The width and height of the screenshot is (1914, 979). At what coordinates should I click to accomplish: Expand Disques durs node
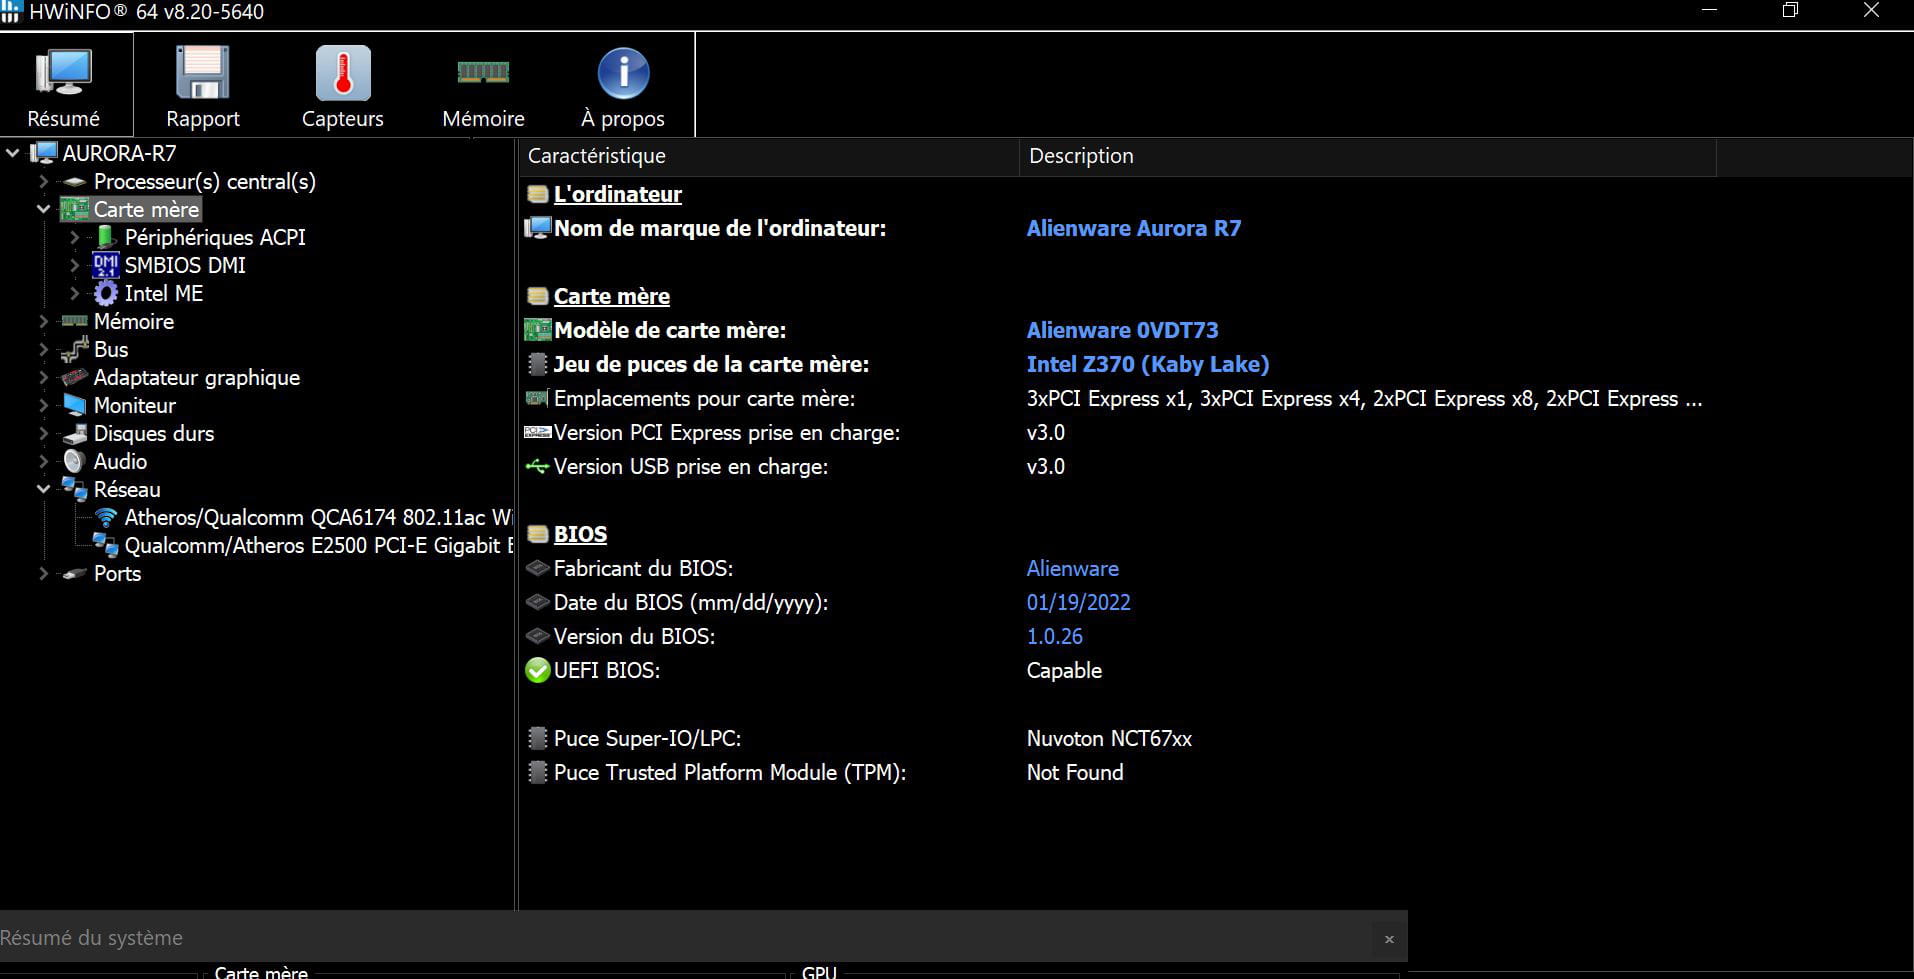pos(43,433)
